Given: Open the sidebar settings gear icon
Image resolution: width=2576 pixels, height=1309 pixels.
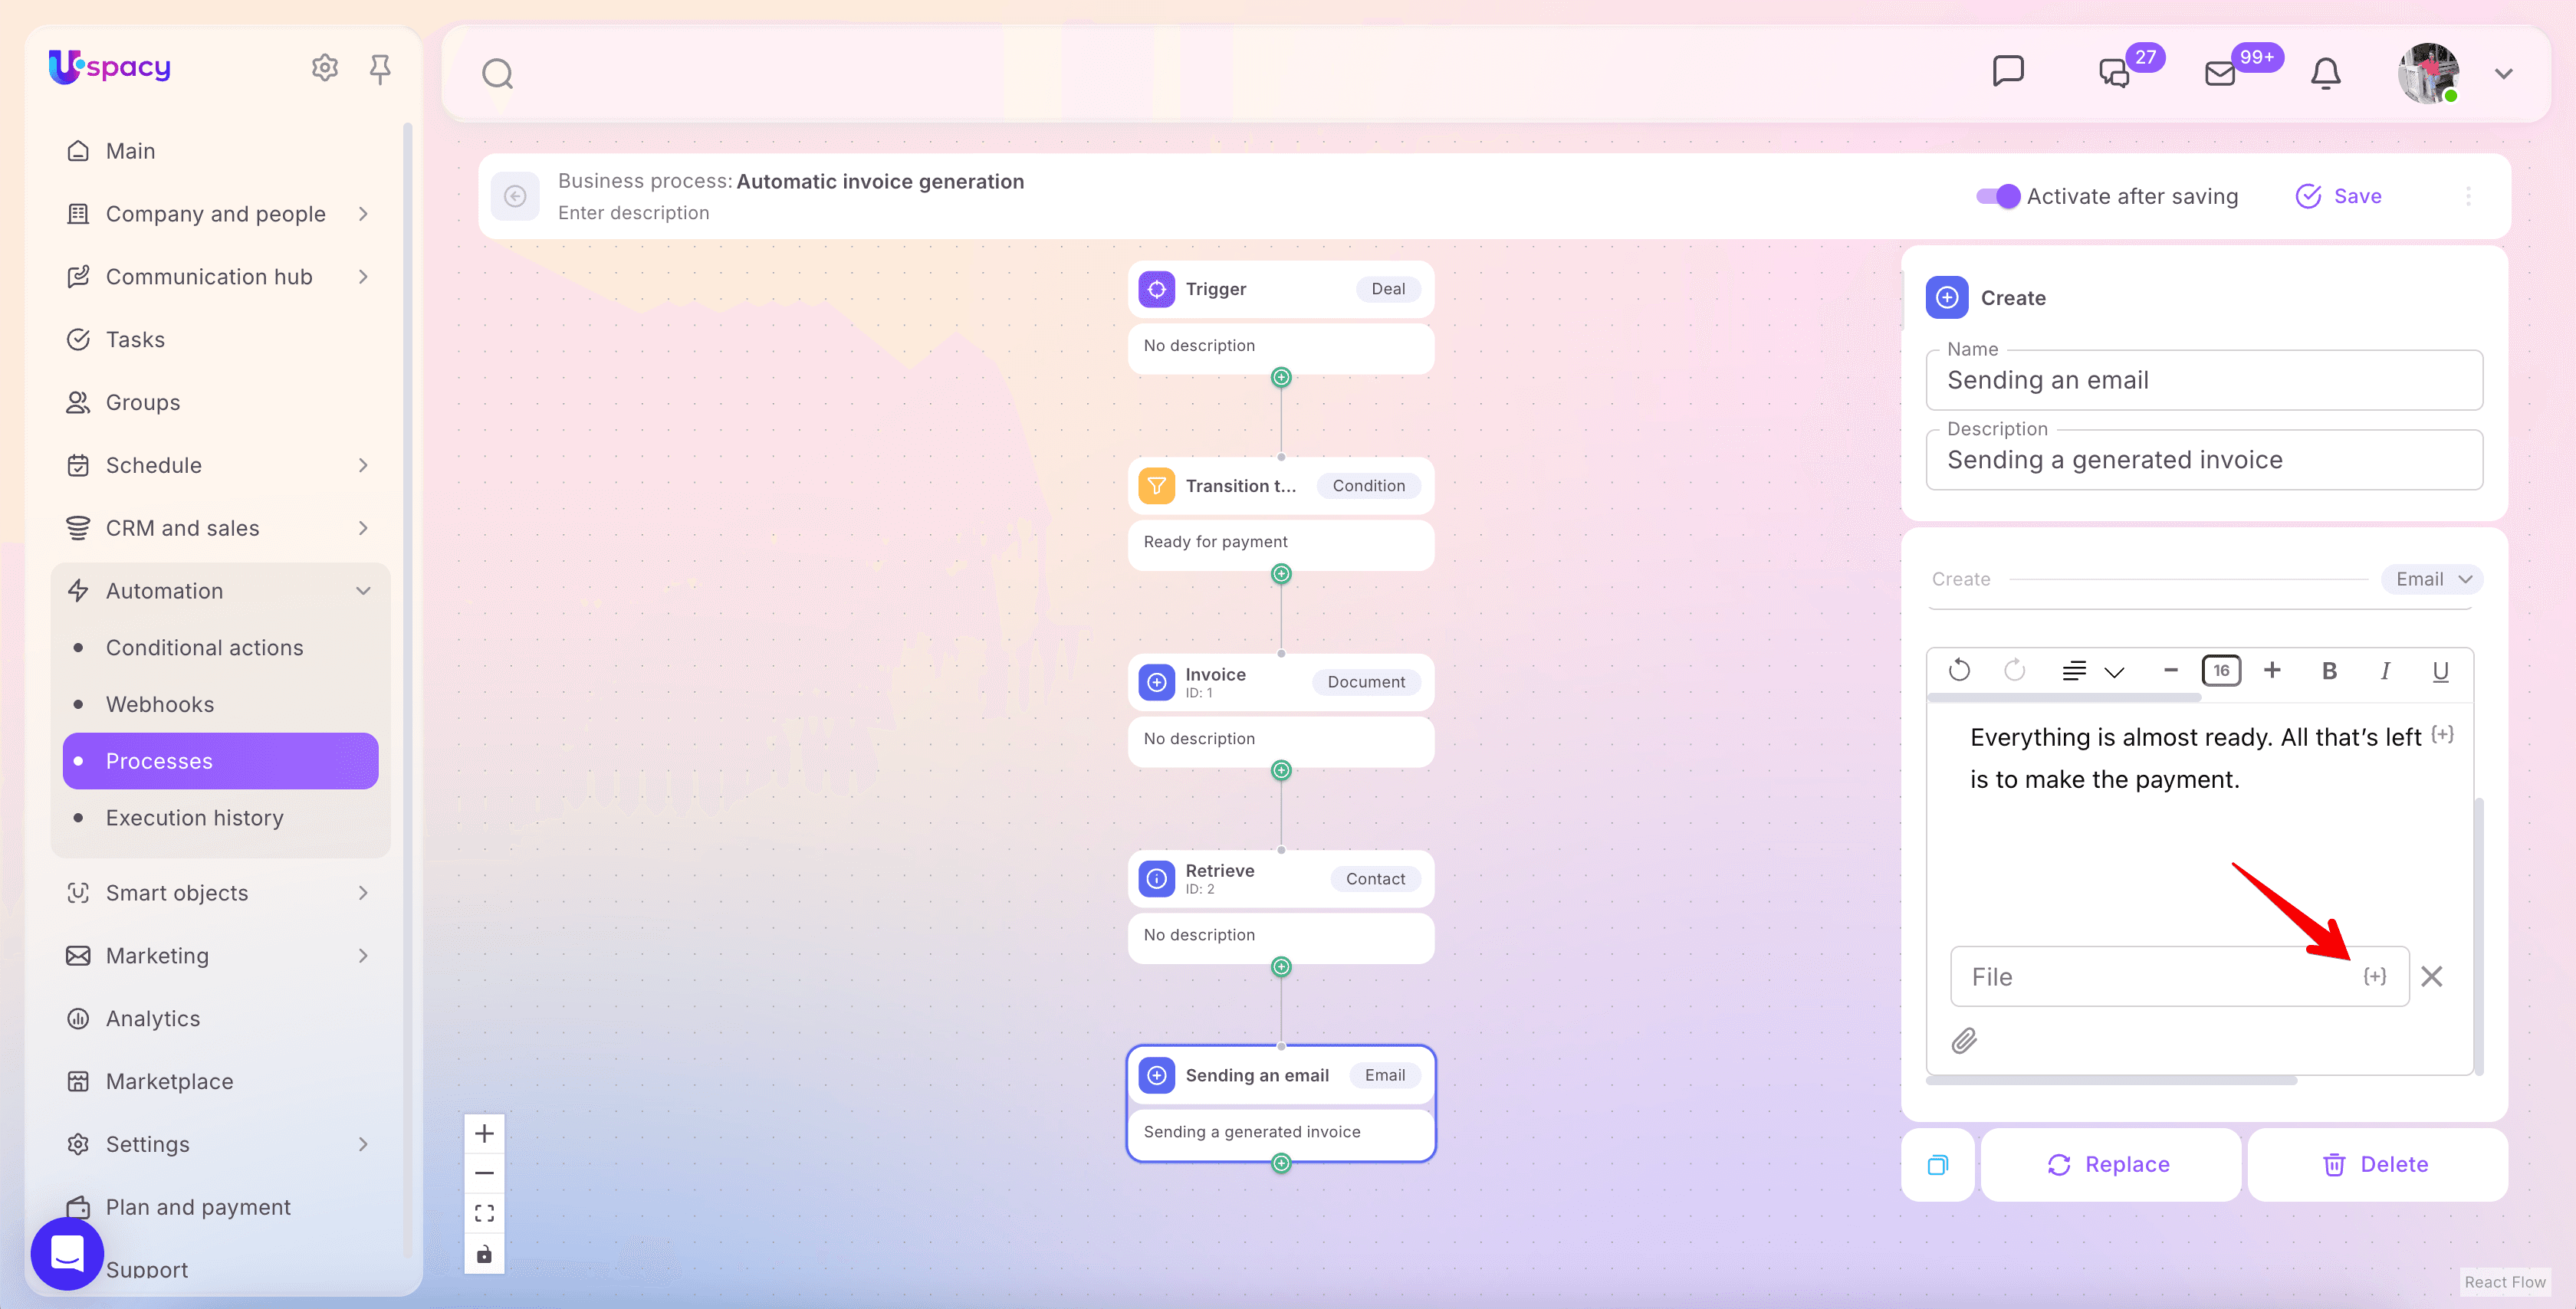Looking at the screenshot, I should [324, 68].
